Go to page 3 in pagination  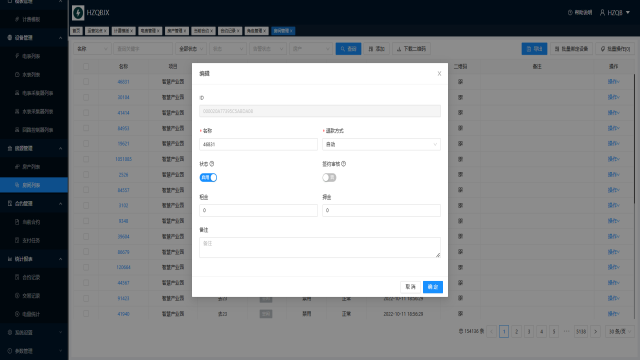(x=529, y=331)
